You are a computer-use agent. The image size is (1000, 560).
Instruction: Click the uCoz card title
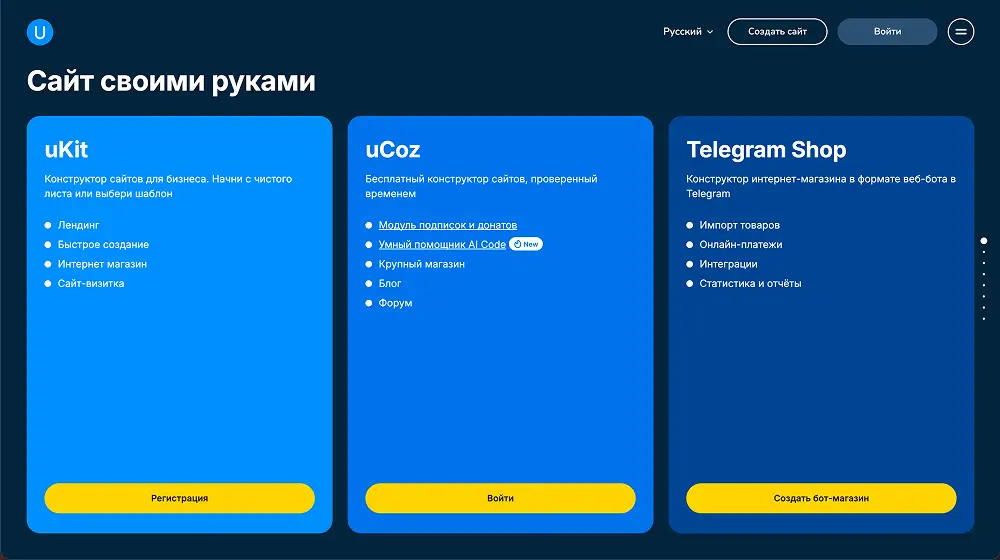pyautogui.click(x=392, y=150)
